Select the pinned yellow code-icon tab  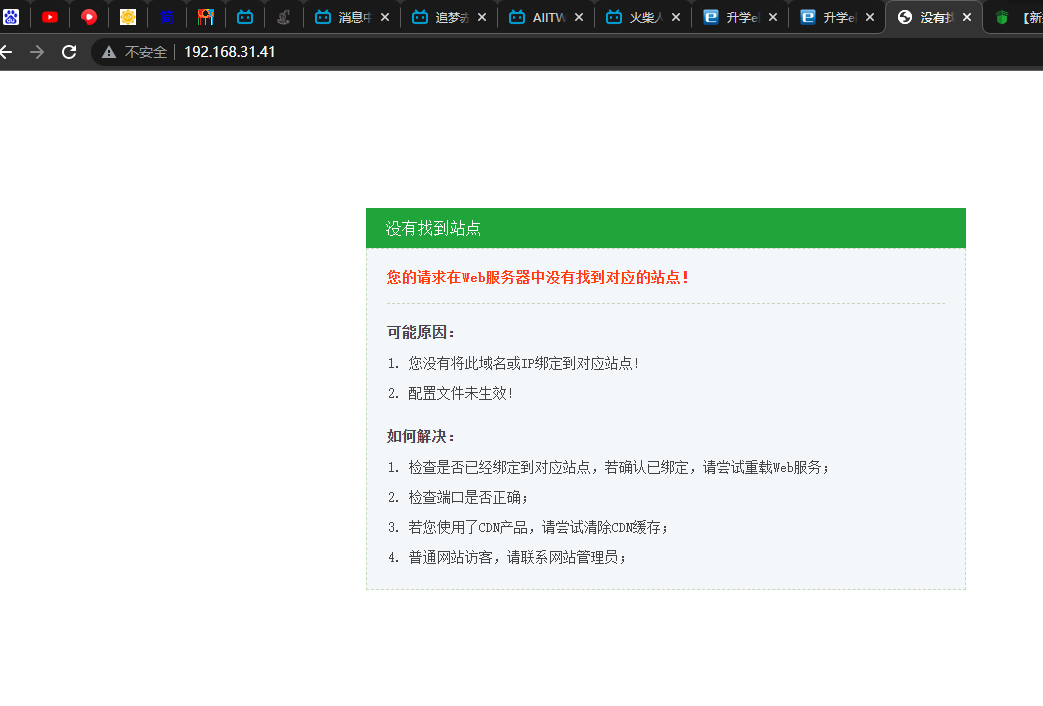pos(128,17)
